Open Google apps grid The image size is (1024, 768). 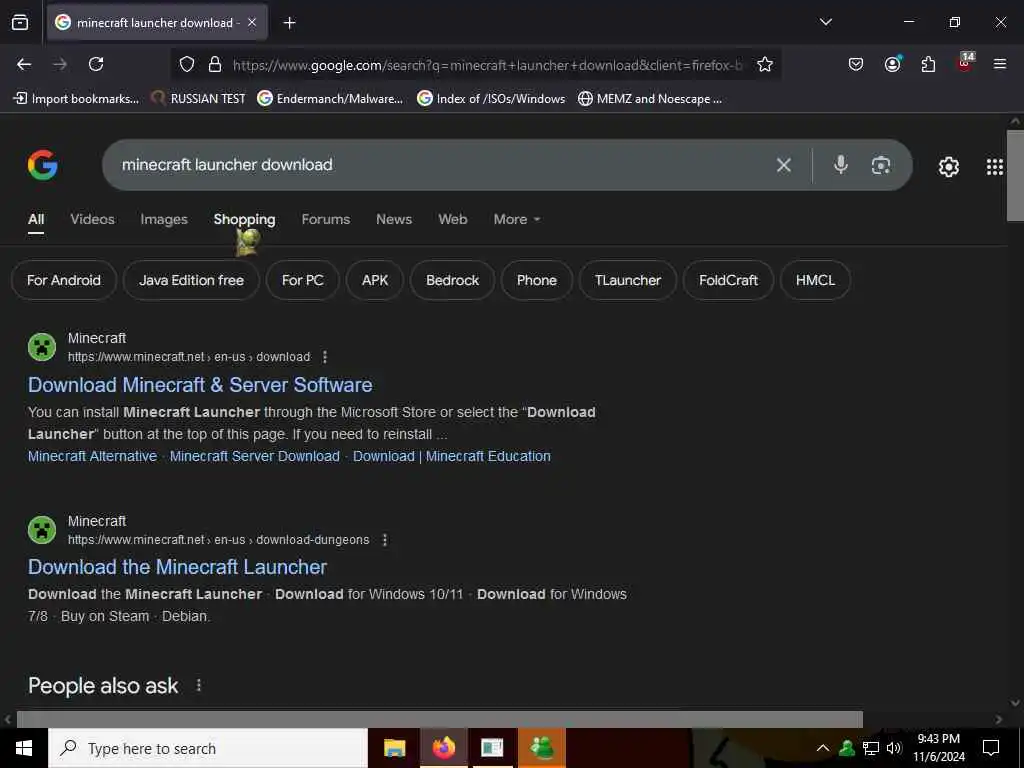tap(995, 167)
